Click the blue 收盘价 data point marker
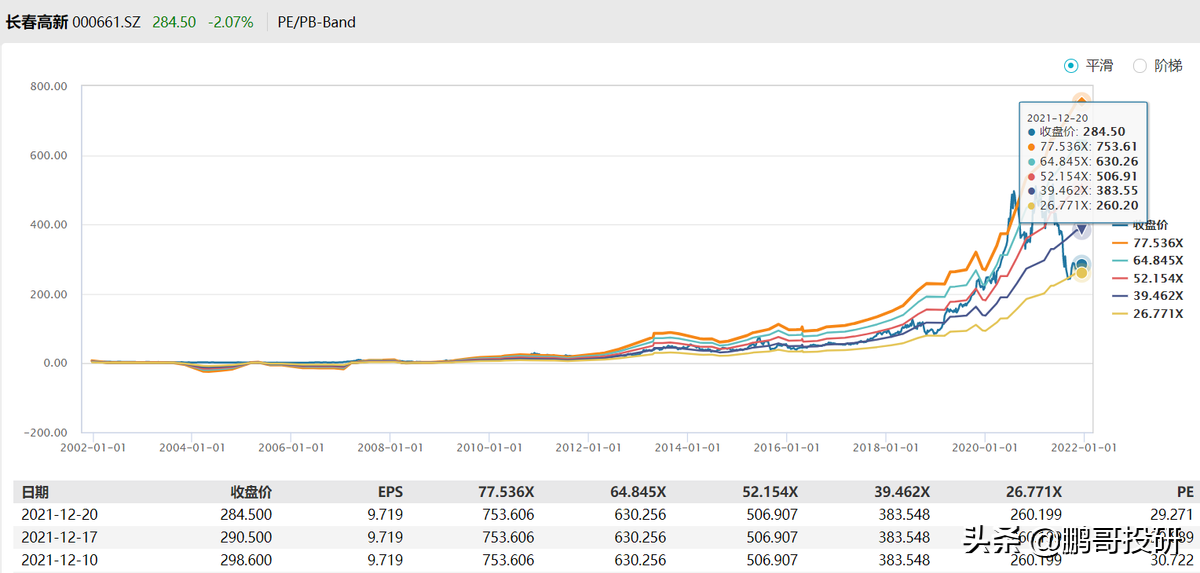Screen dimensions: 1200x573 [1081, 264]
